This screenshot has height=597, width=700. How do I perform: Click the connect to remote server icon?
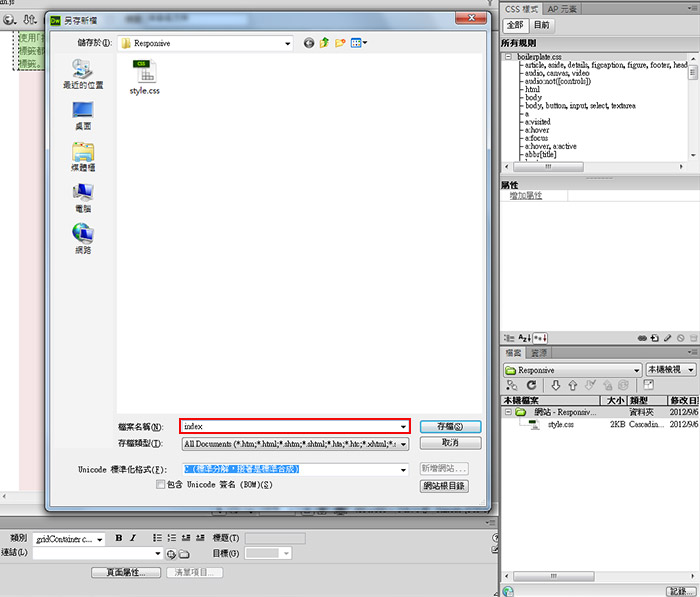click(512, 385)
